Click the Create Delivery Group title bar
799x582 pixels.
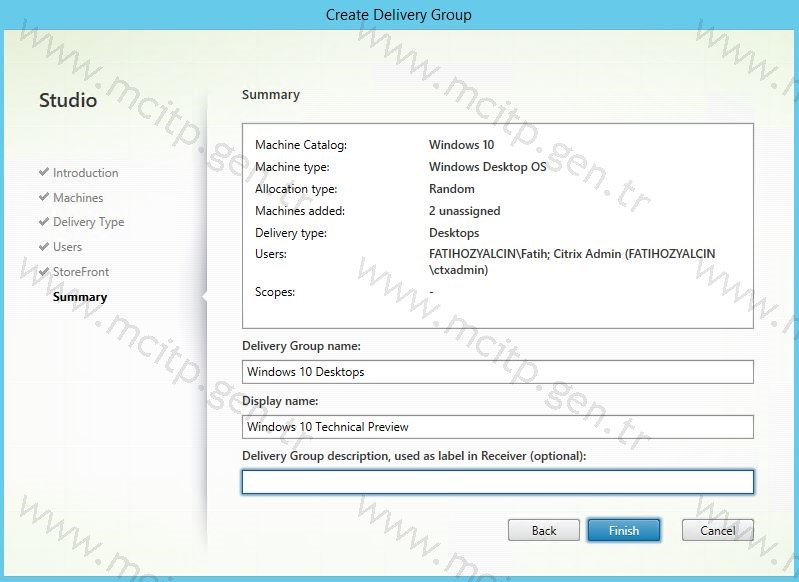click(398, 15)
